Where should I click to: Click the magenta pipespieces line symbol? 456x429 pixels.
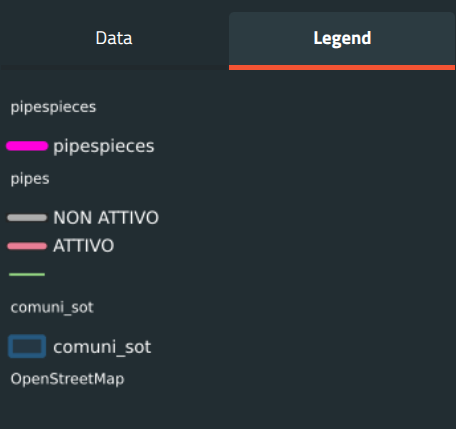[x=27, y=146]
